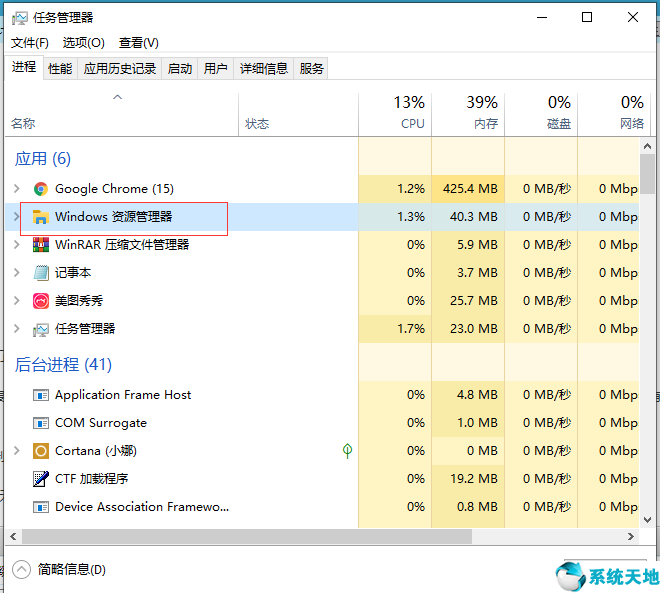Click the 425.4 MB memory cell

tap(470, 189)
